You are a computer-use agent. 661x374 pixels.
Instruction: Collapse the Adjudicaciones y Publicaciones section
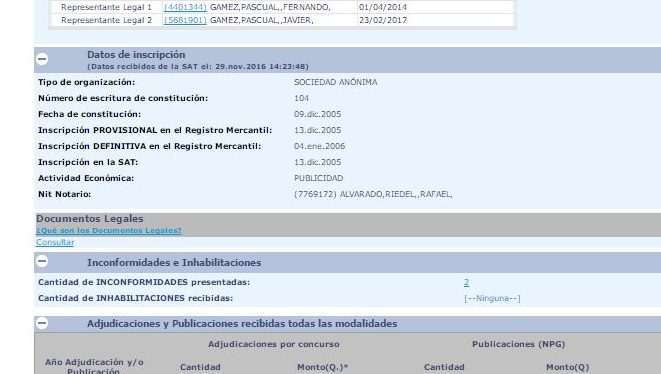(42, 323)
